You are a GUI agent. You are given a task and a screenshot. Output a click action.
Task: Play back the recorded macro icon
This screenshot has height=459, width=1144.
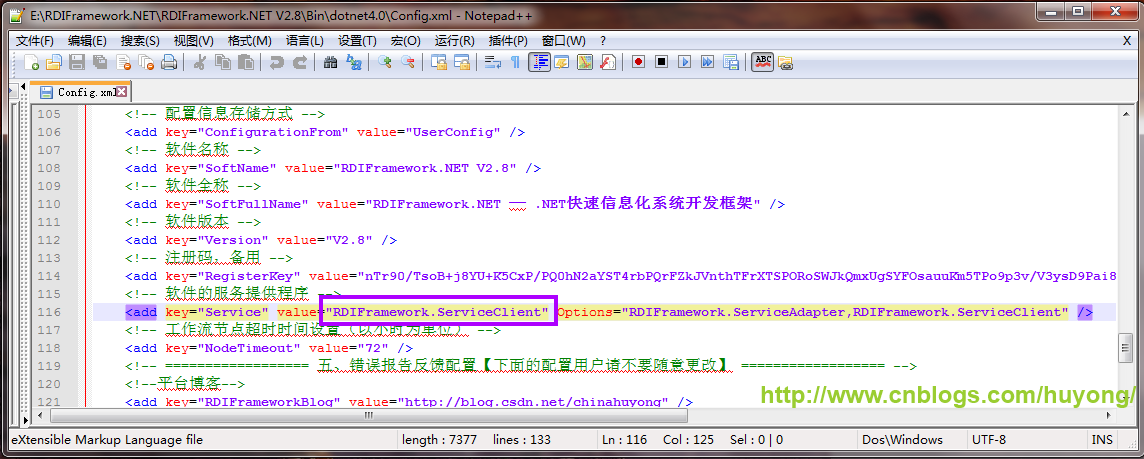[x=684, y=63]
